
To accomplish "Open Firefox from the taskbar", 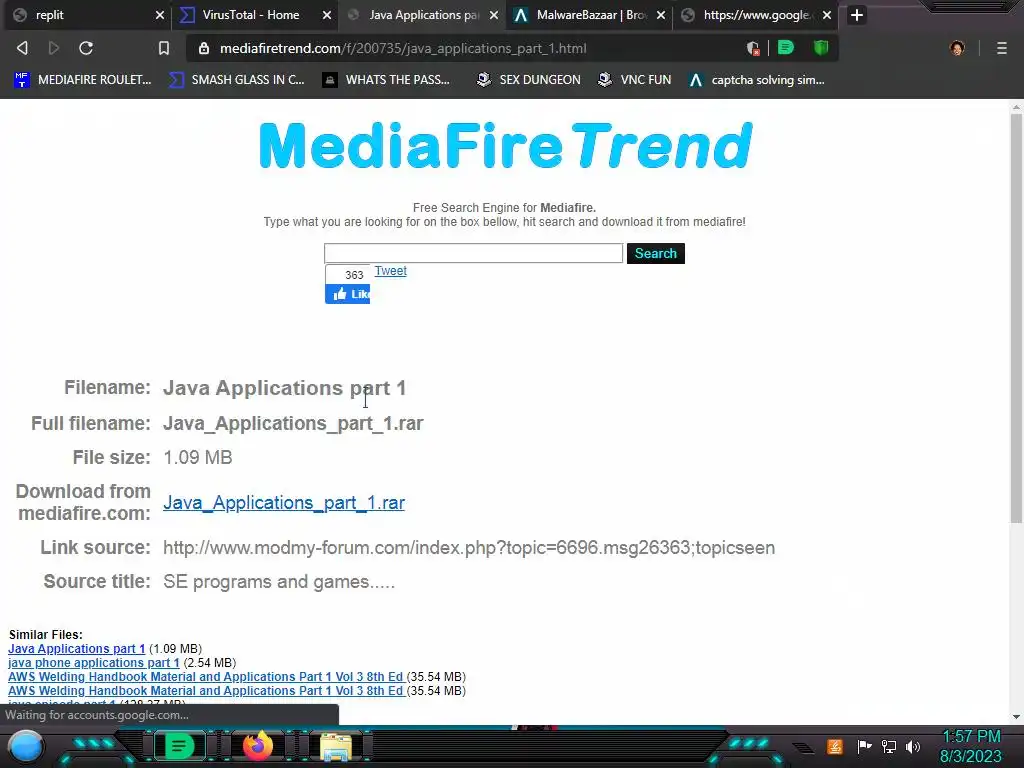I will click(257, 746).
